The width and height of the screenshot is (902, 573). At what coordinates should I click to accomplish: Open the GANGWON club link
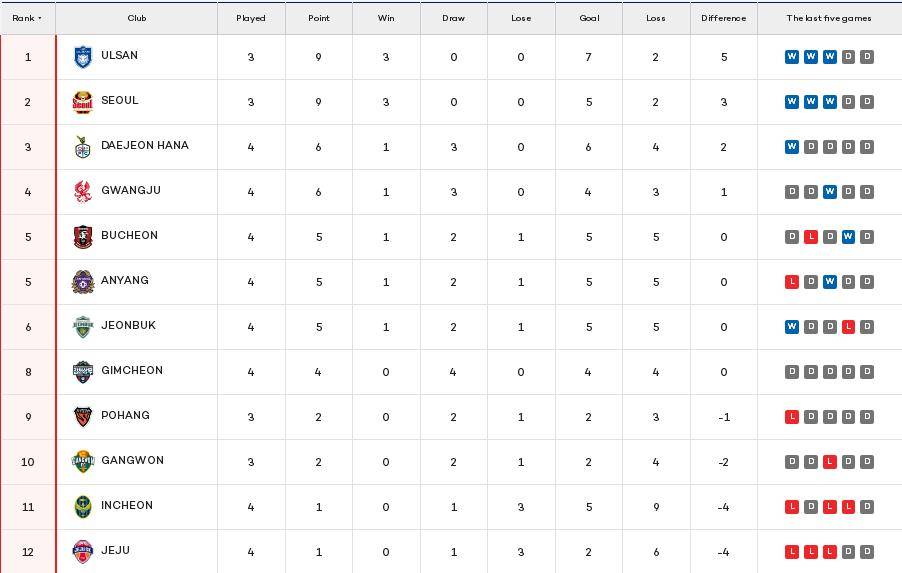132,461
